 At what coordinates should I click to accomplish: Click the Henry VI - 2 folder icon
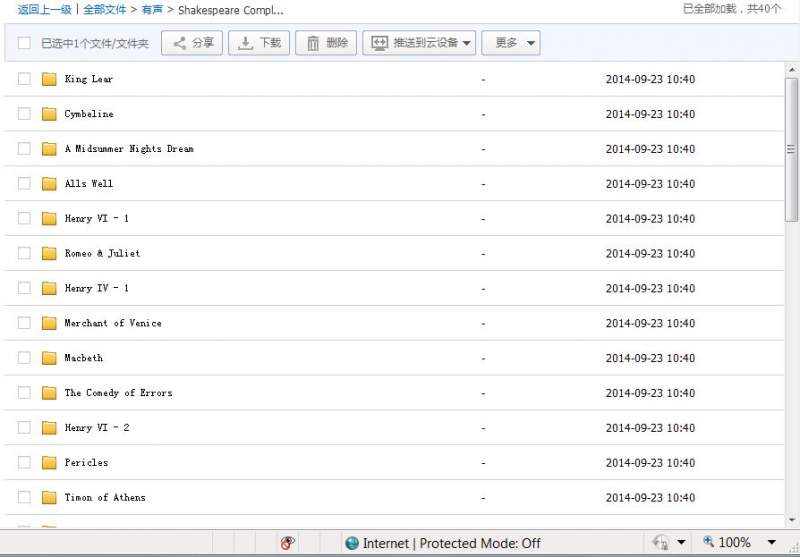(x=49, y=427)
